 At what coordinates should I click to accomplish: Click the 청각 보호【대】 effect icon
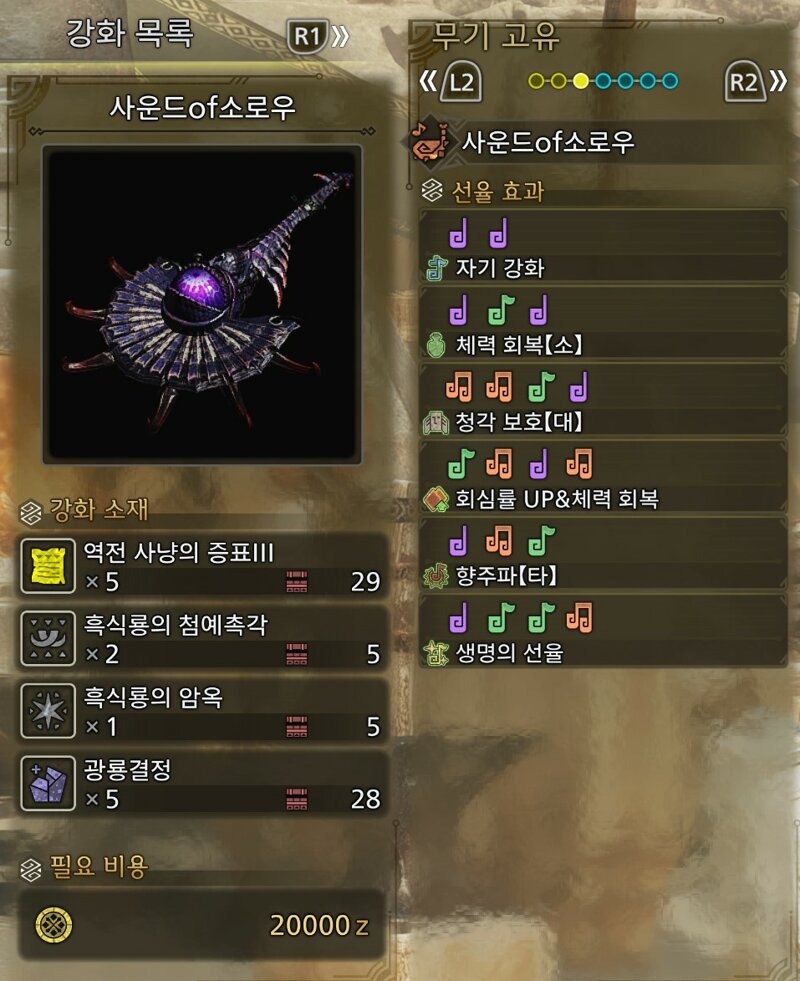436,422
